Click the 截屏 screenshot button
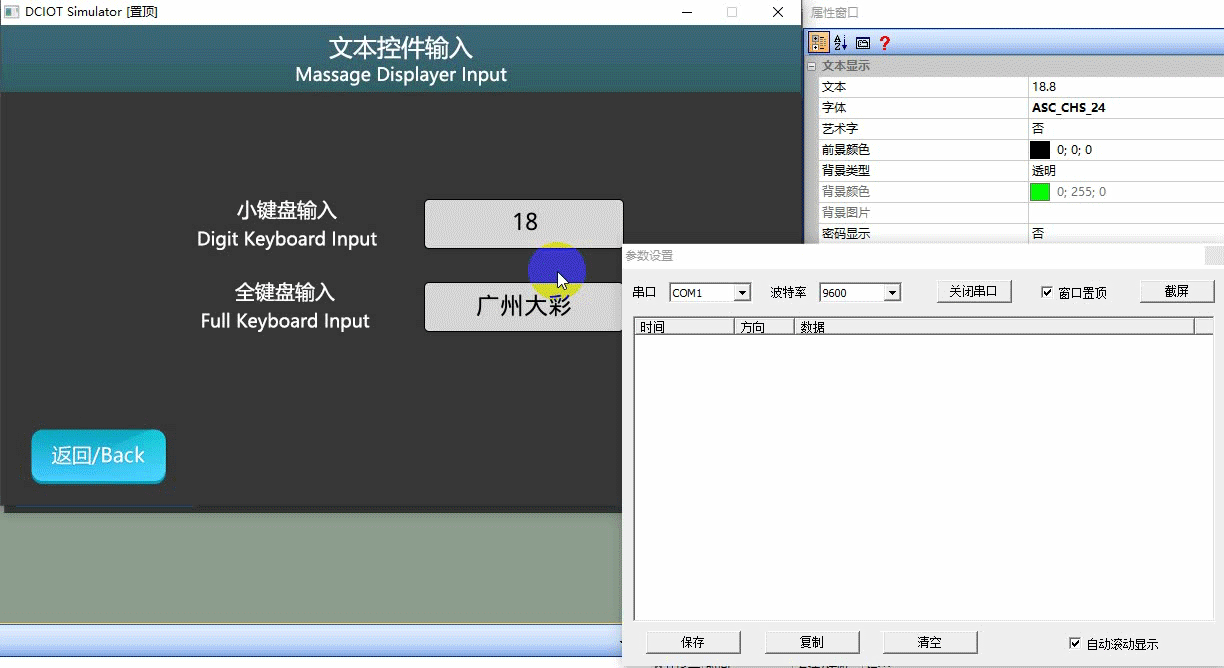 (1176, 291)
